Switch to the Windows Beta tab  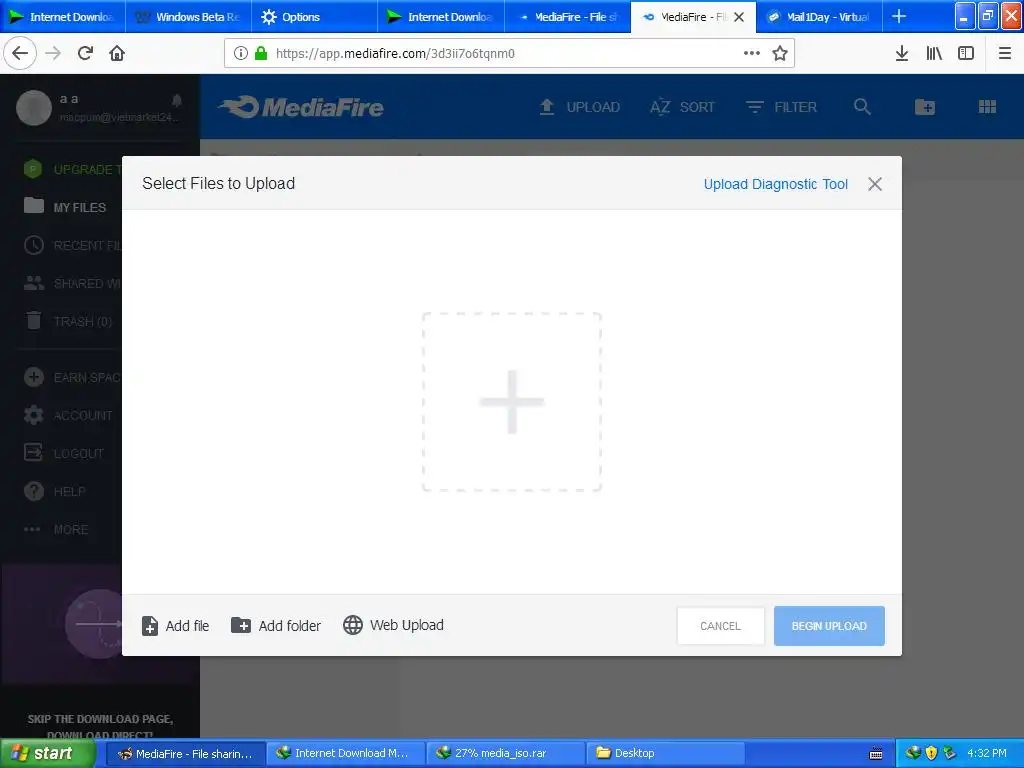[189, 17]
